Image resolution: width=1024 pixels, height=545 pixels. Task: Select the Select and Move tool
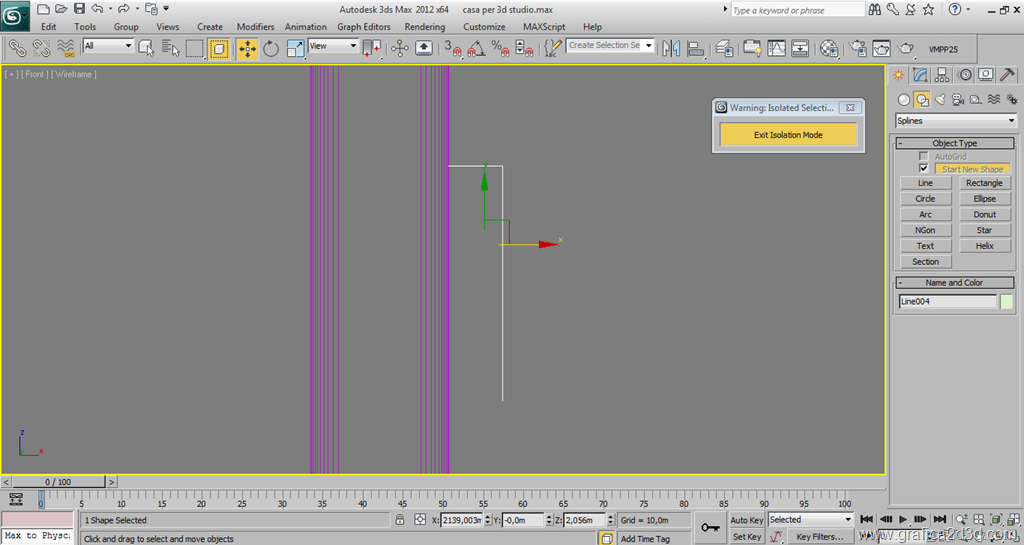coord(246,48)
